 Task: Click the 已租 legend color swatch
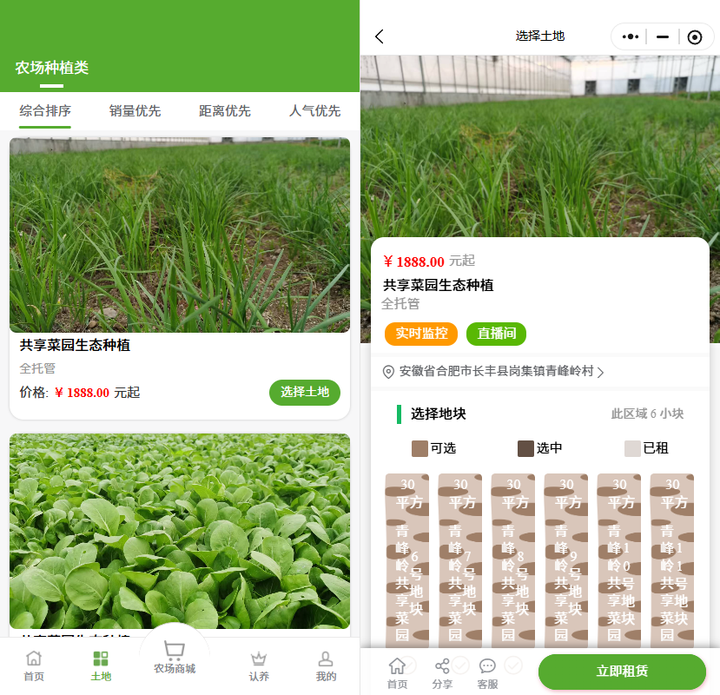632,448
